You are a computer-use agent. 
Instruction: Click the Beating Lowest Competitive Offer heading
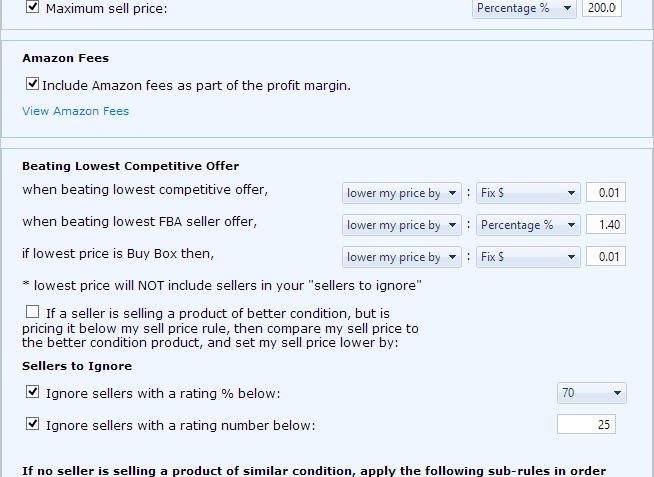pyautogui.click(x=131, y=166)
